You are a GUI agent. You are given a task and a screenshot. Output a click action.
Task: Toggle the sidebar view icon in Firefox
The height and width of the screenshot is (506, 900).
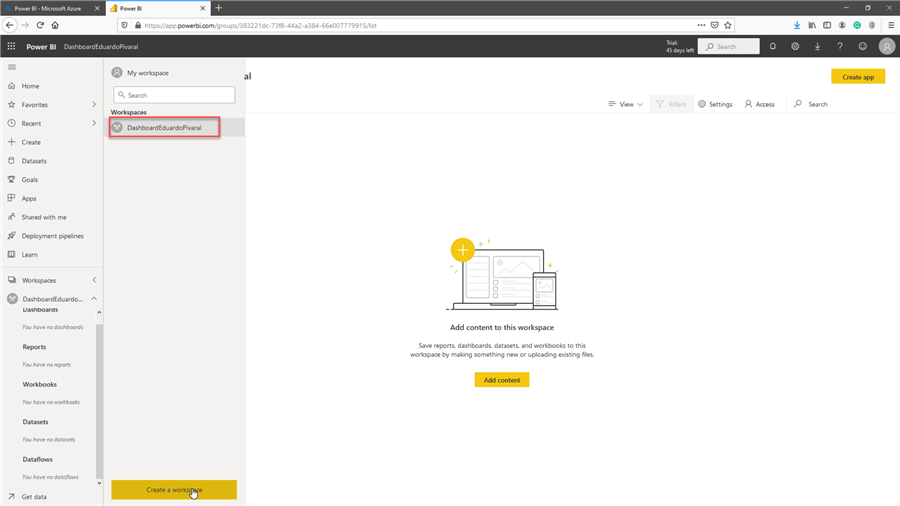[827, 25]
